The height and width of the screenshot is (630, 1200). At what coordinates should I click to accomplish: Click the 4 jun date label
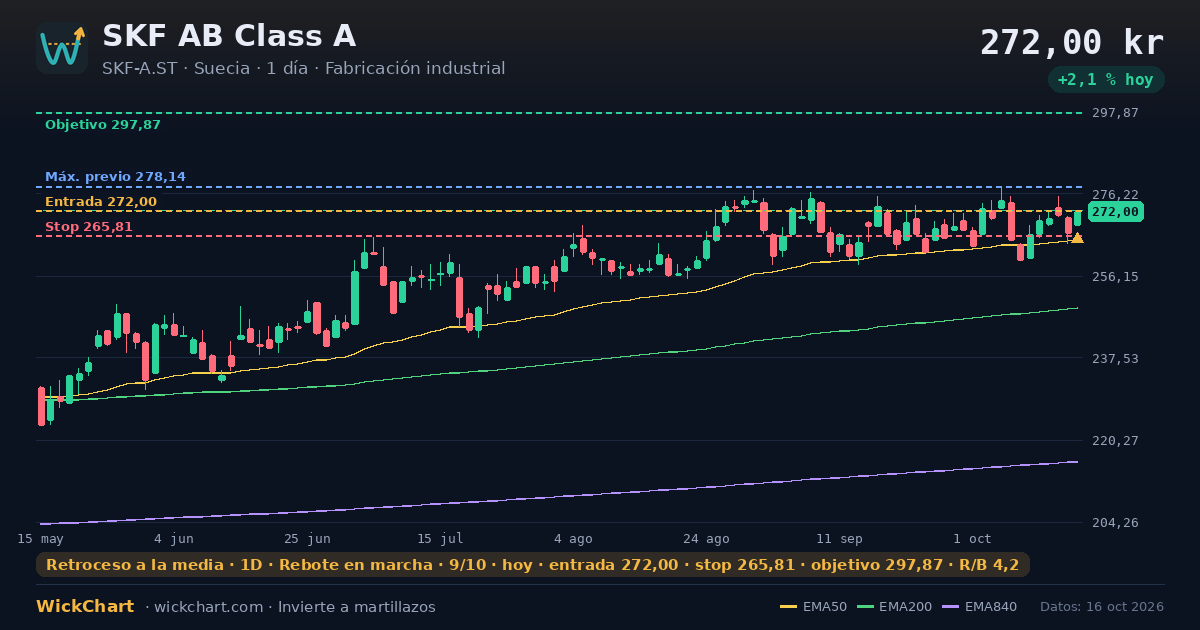174,538
